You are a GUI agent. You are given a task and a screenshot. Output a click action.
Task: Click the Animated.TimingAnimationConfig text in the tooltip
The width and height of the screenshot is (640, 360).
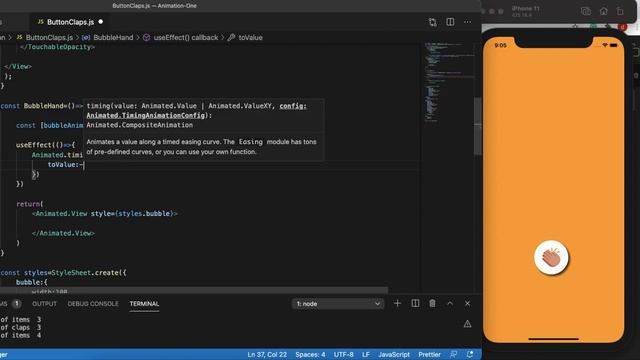145,116
